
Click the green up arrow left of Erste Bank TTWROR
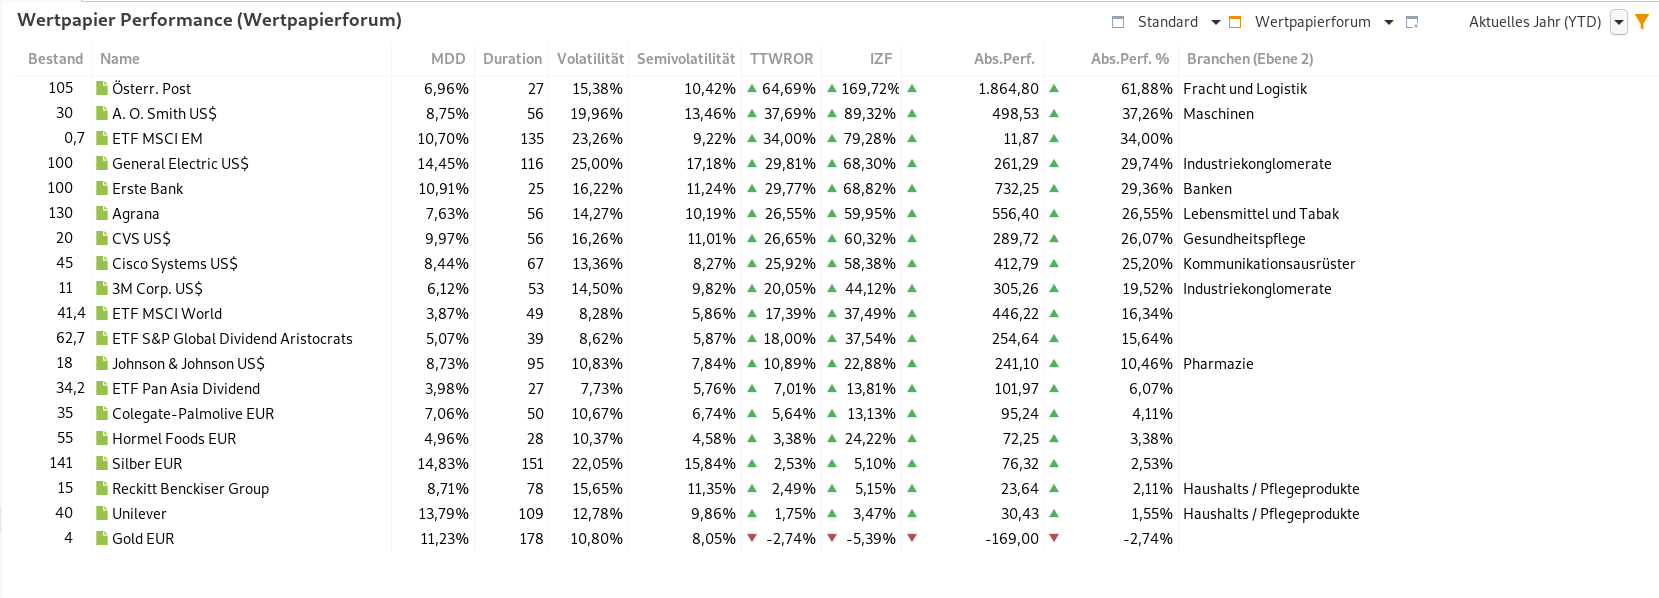(x=752, y=188)
